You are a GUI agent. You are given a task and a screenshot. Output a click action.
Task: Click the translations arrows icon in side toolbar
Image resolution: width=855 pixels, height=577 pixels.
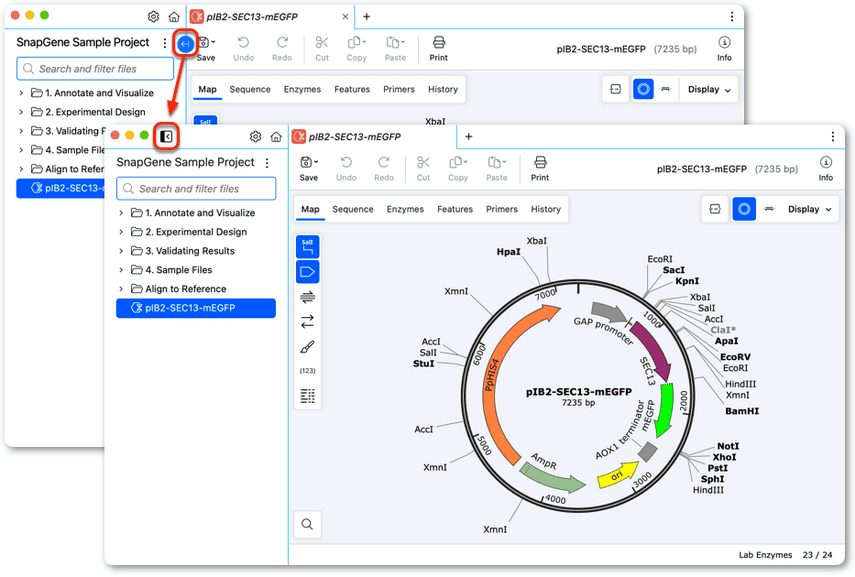308,322
